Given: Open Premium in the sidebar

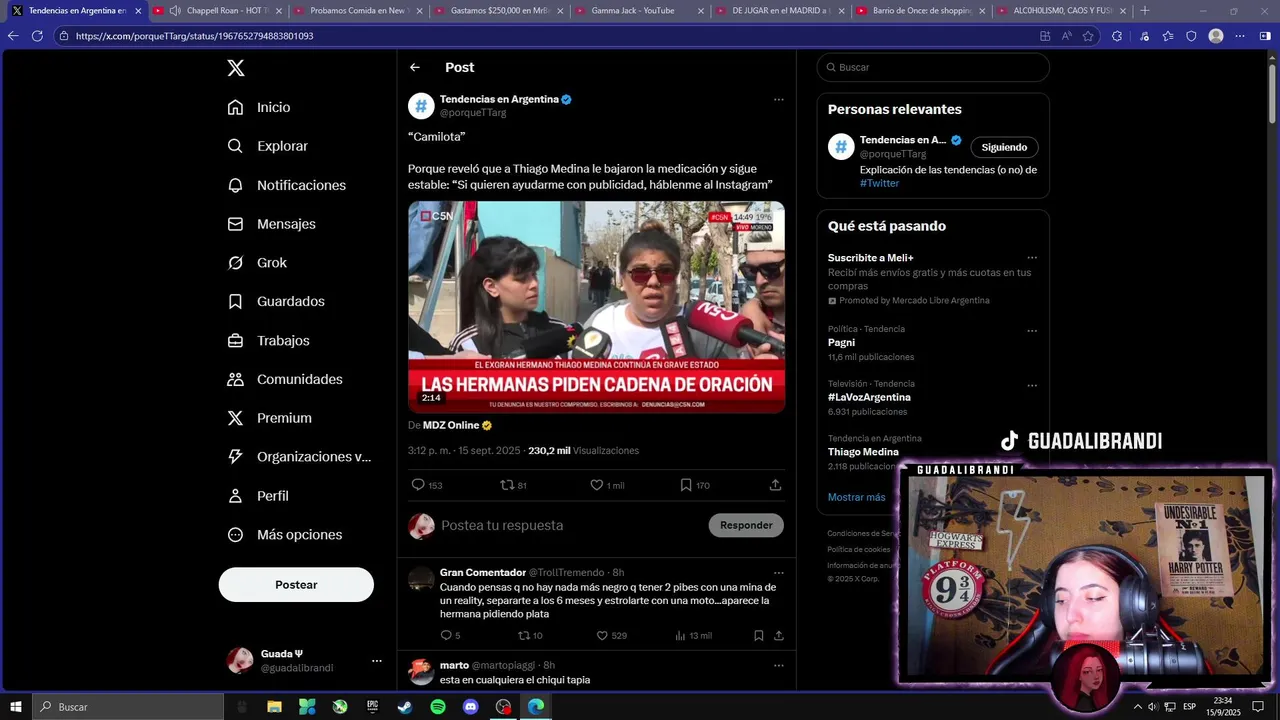Looking at the screenshot, I should [x=269, y=418].
